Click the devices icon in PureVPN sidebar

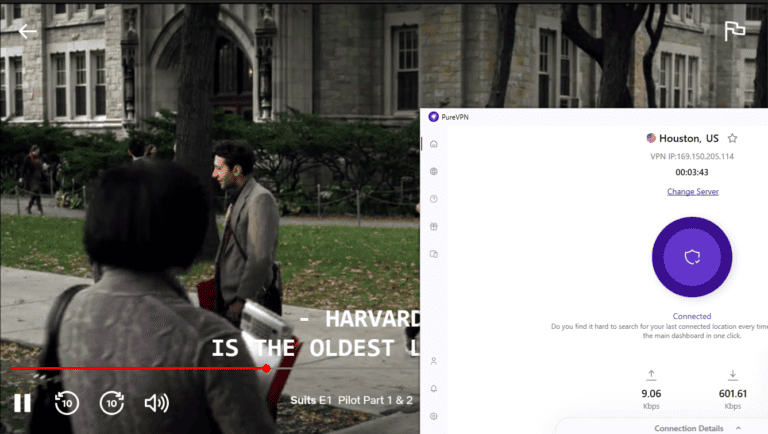[433, 254]
